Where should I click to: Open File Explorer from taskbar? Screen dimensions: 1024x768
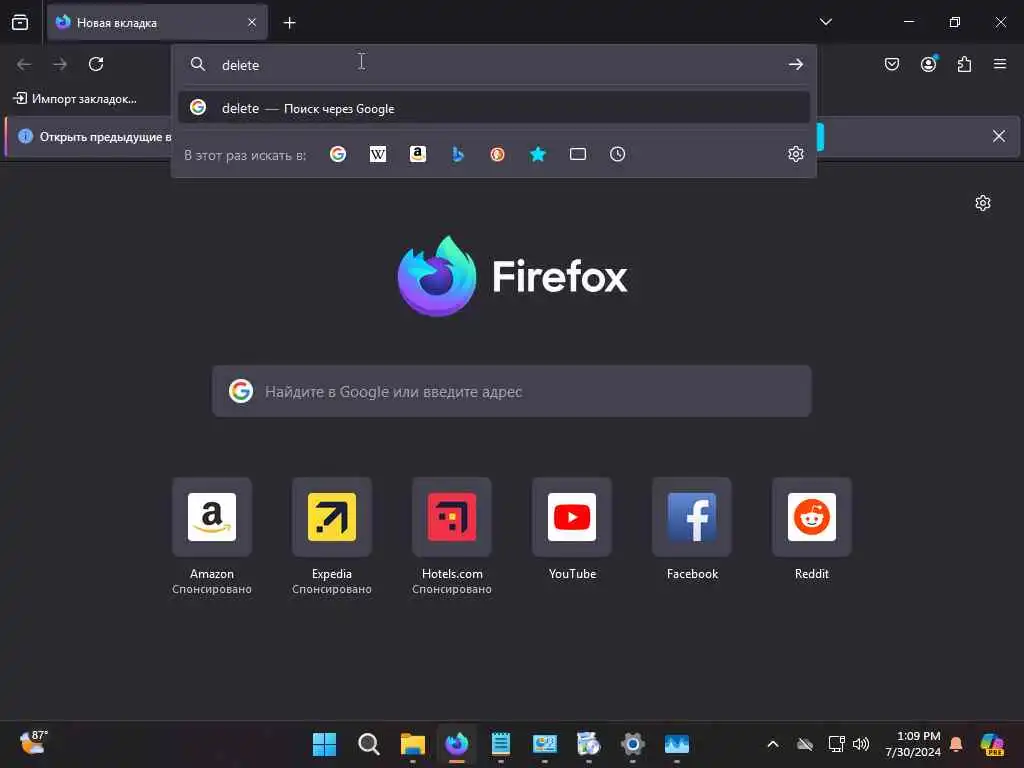tap(413, 744)
